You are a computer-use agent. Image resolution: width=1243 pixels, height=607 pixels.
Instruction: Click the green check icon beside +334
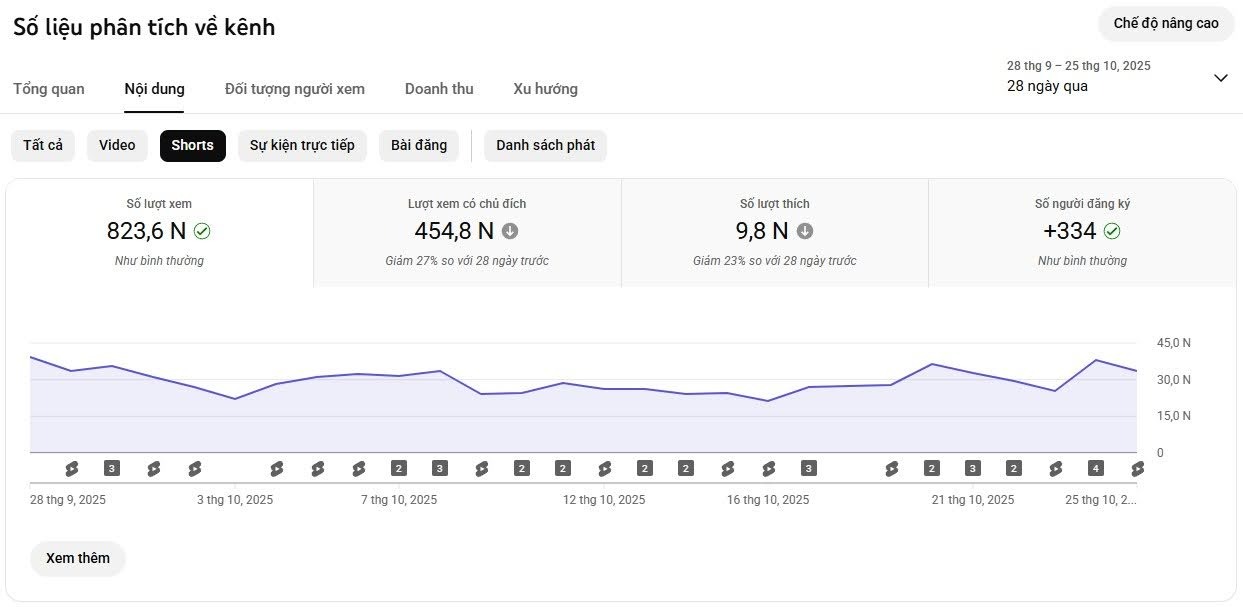click(1112, 231)
